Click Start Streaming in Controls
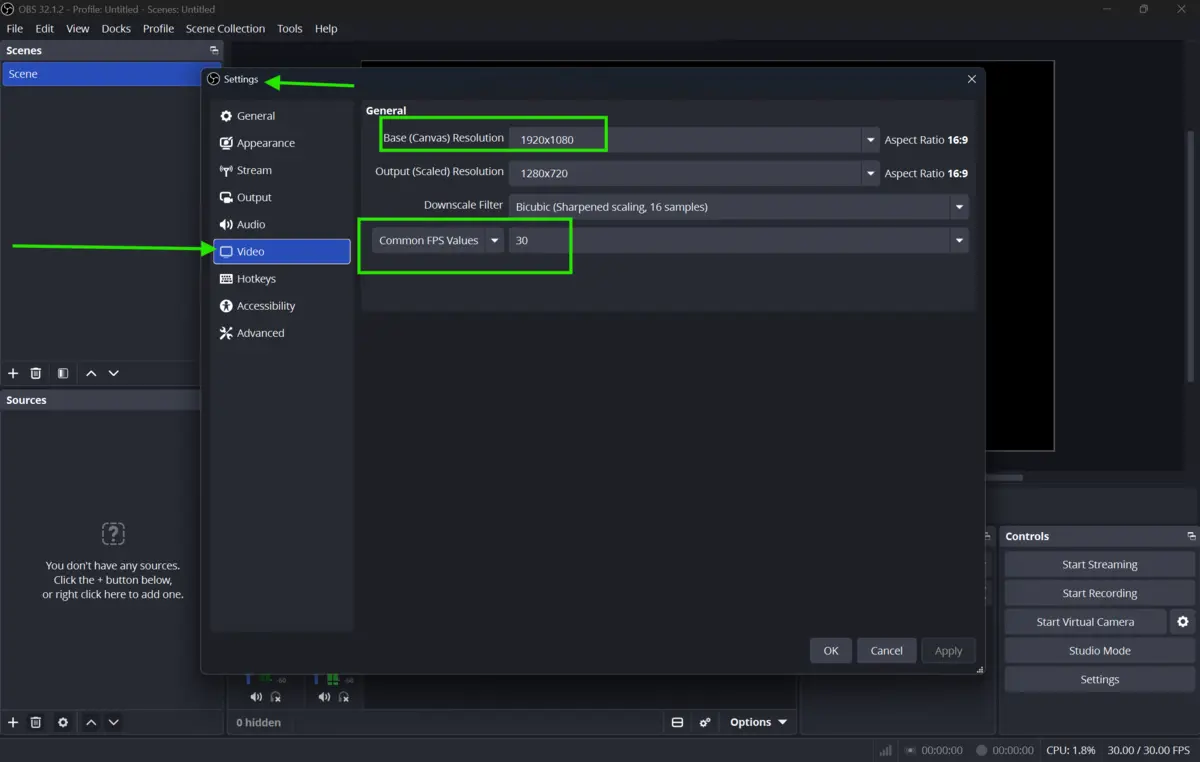This screenshot has width=1200, height=762. (x=1100, y=564)
